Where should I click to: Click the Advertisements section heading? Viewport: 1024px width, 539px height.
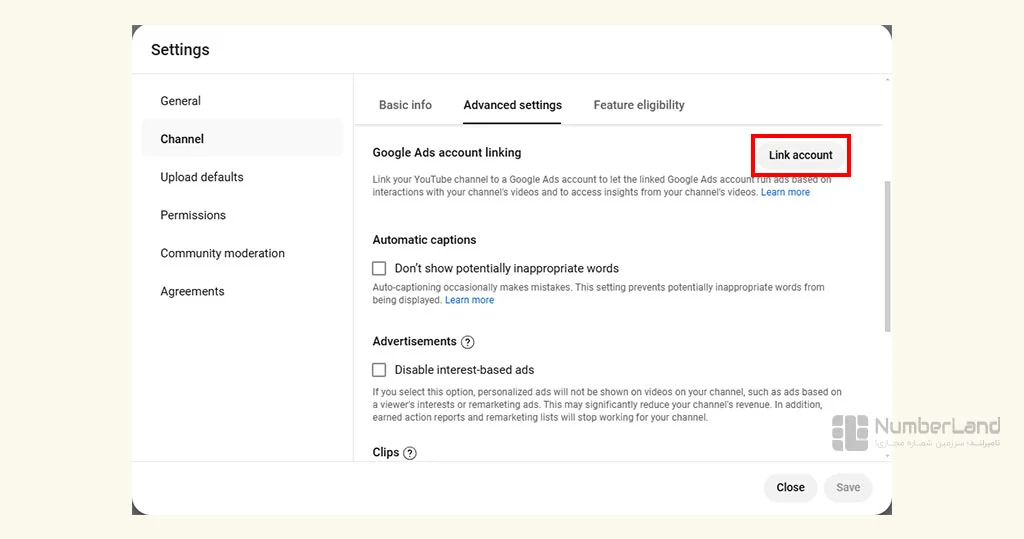[x=414, y=341]
